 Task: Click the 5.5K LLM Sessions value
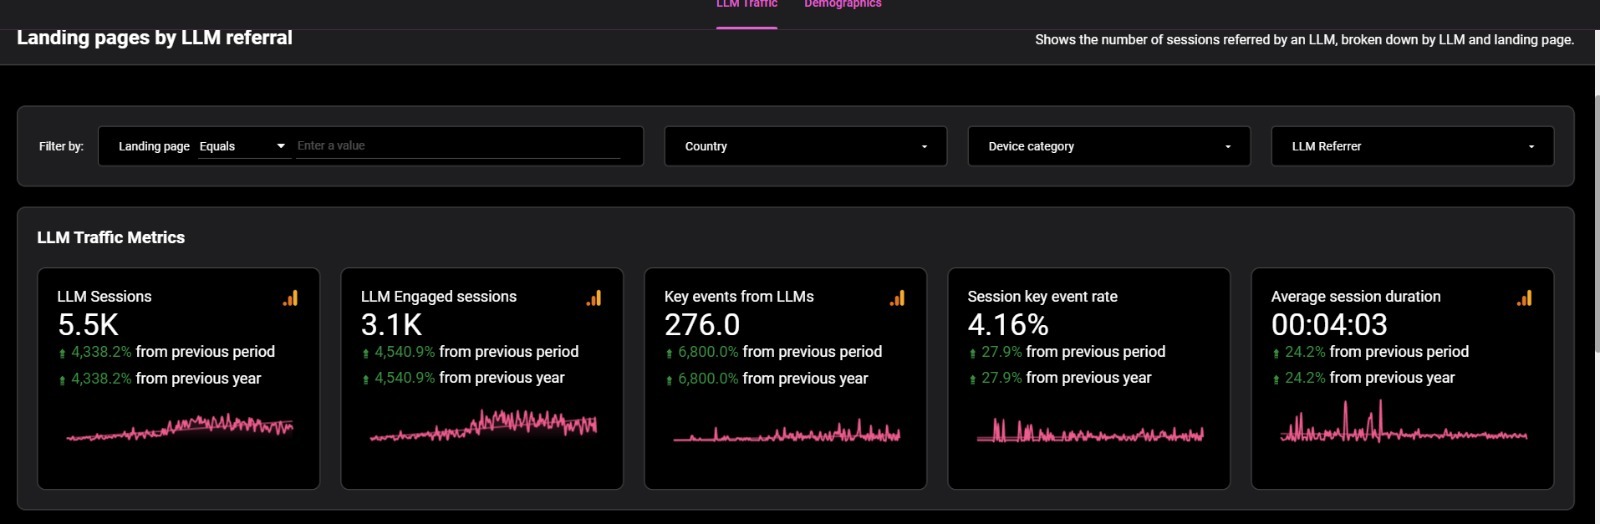coord(88,325)
